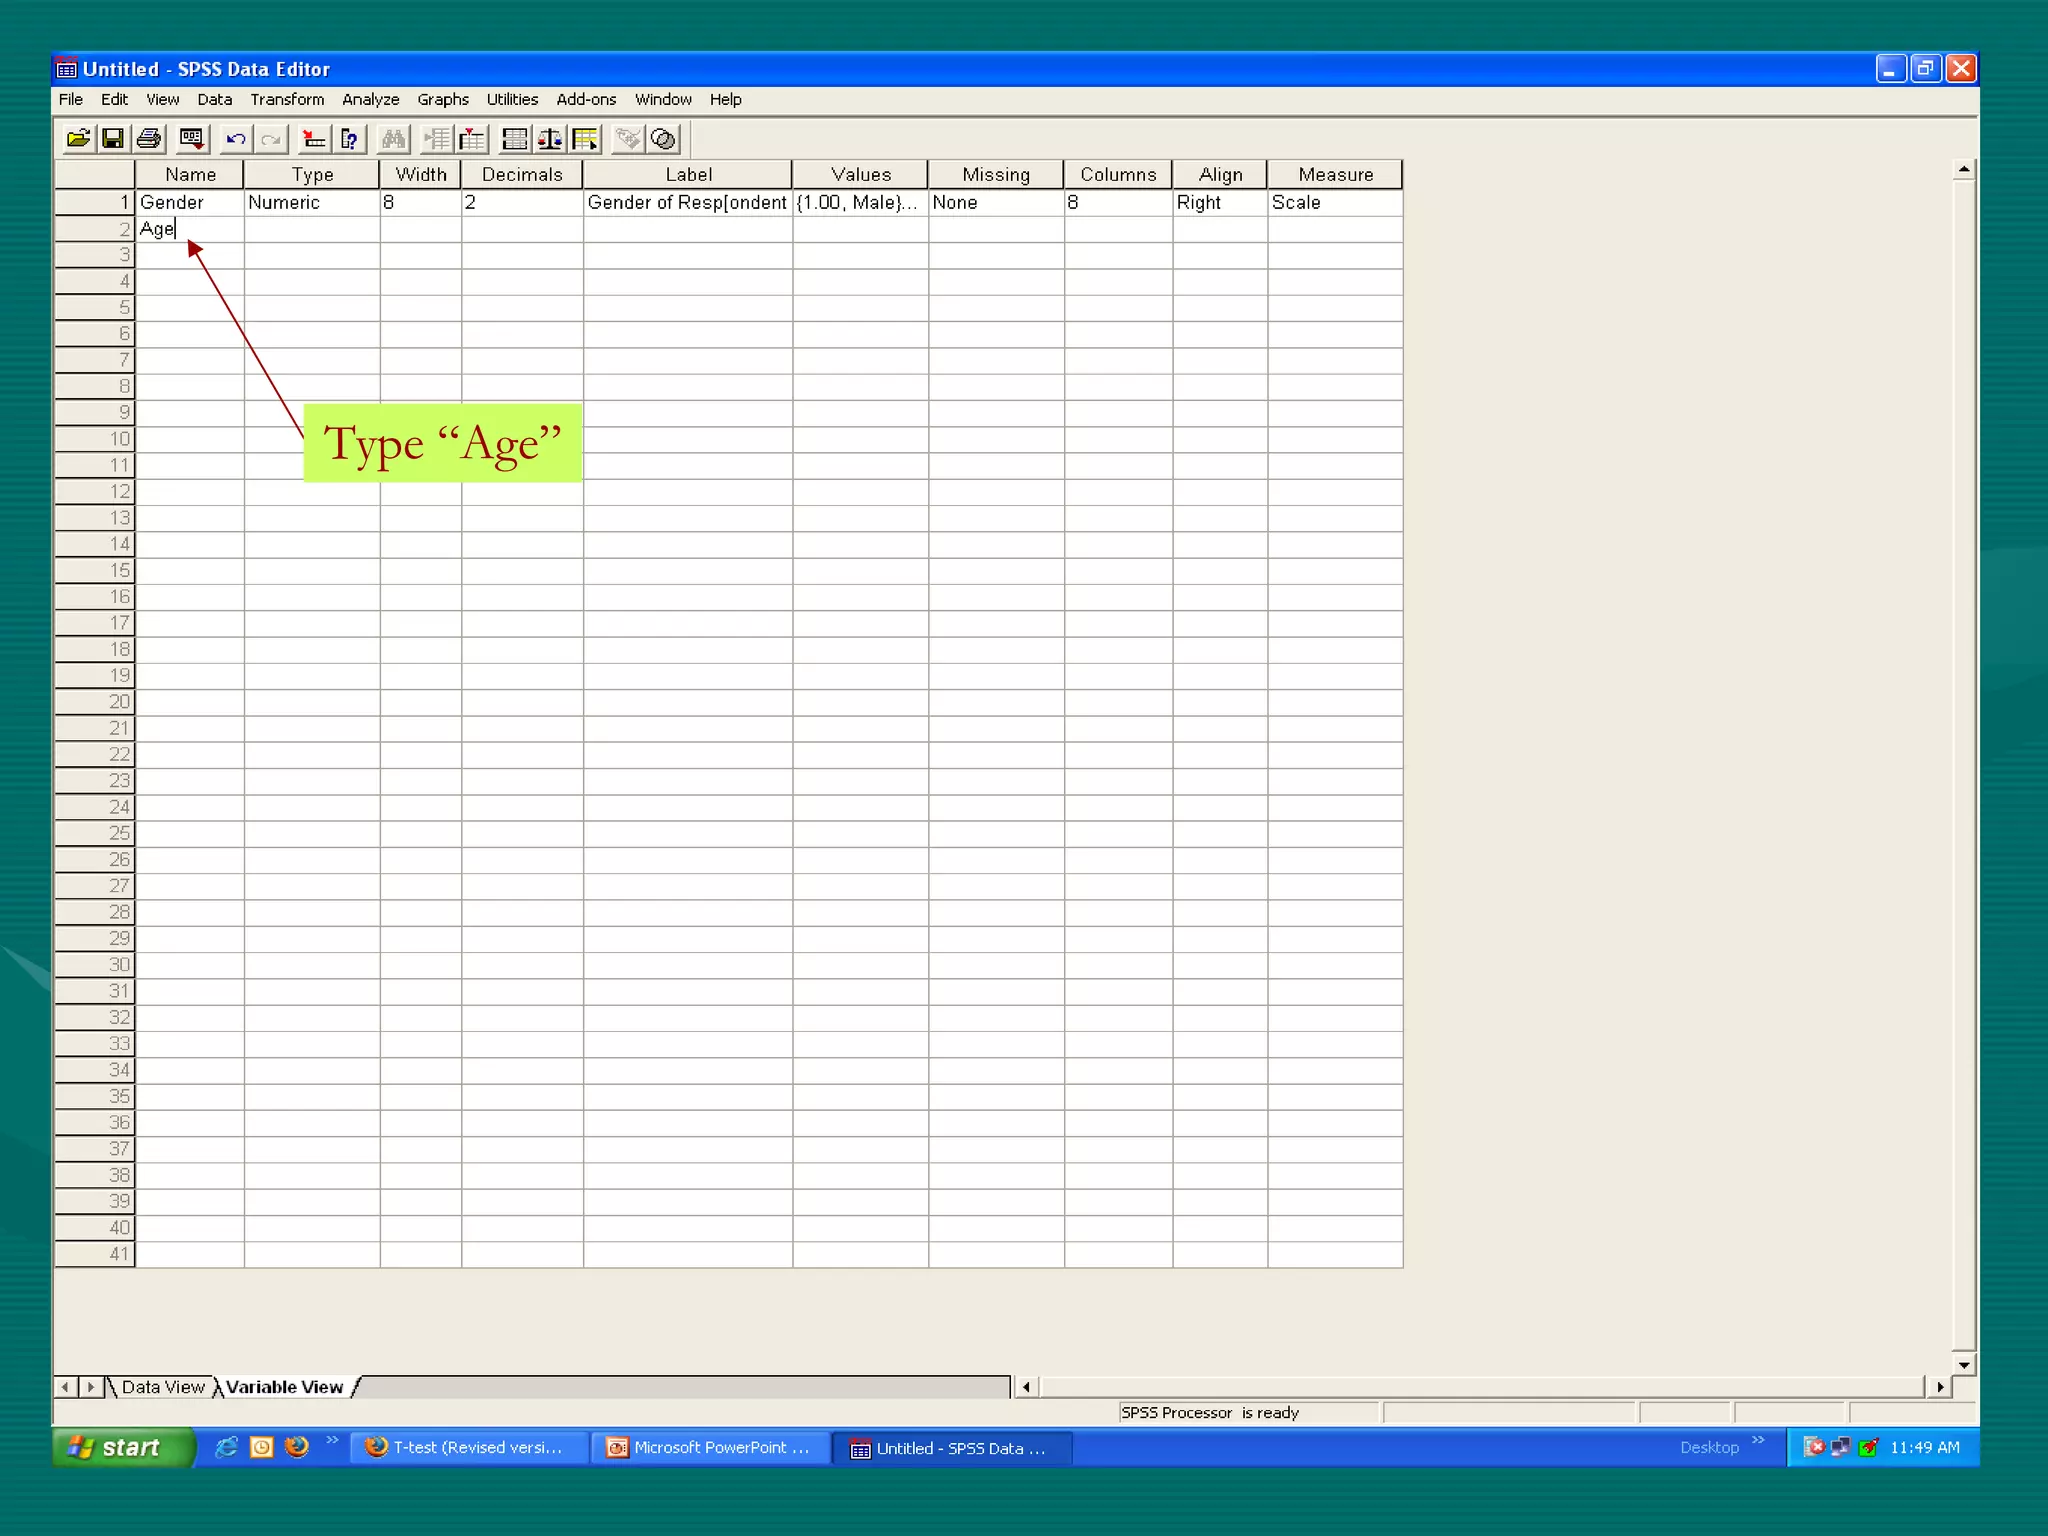This screenshot has height=1536, width=2048.
Task: Click the Measure cell showing Scale
Action: (x=1334, y=203)
